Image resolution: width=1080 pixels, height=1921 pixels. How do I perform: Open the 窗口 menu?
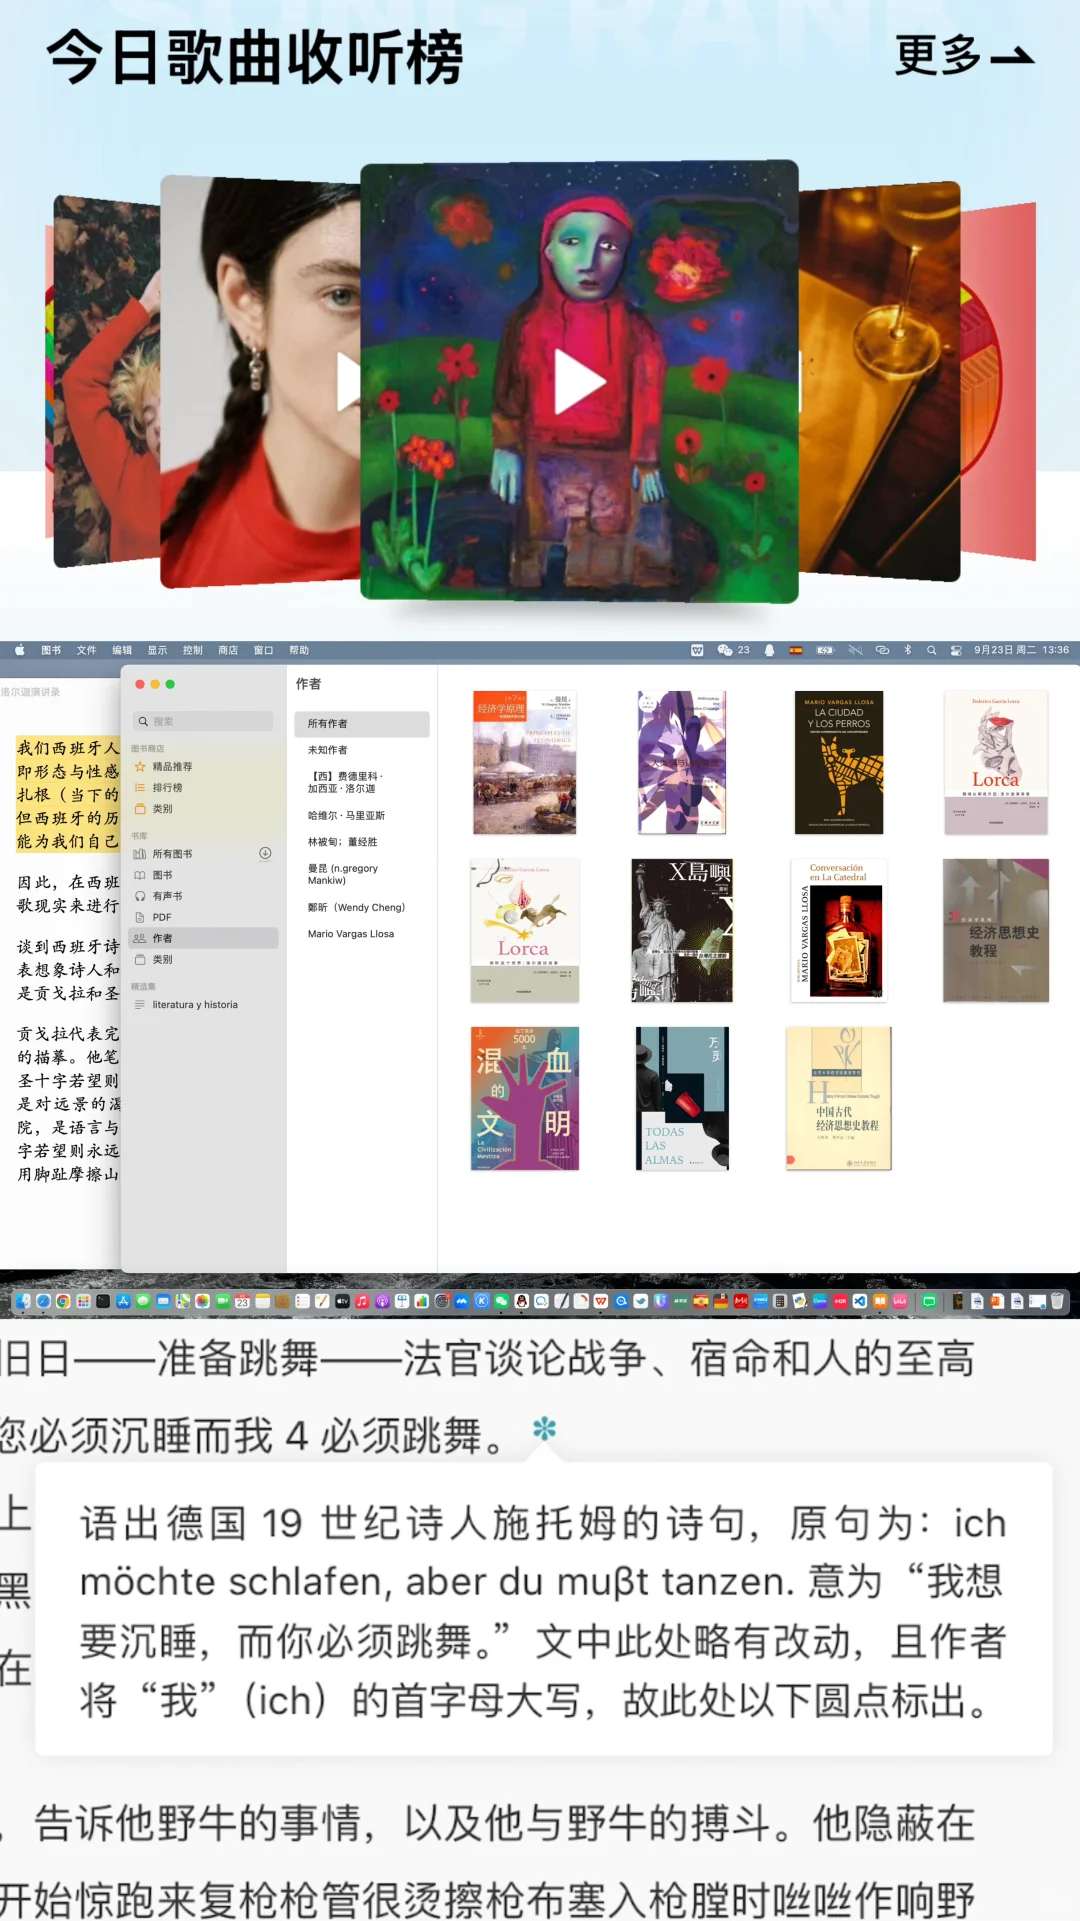click(x=263, y=650)
